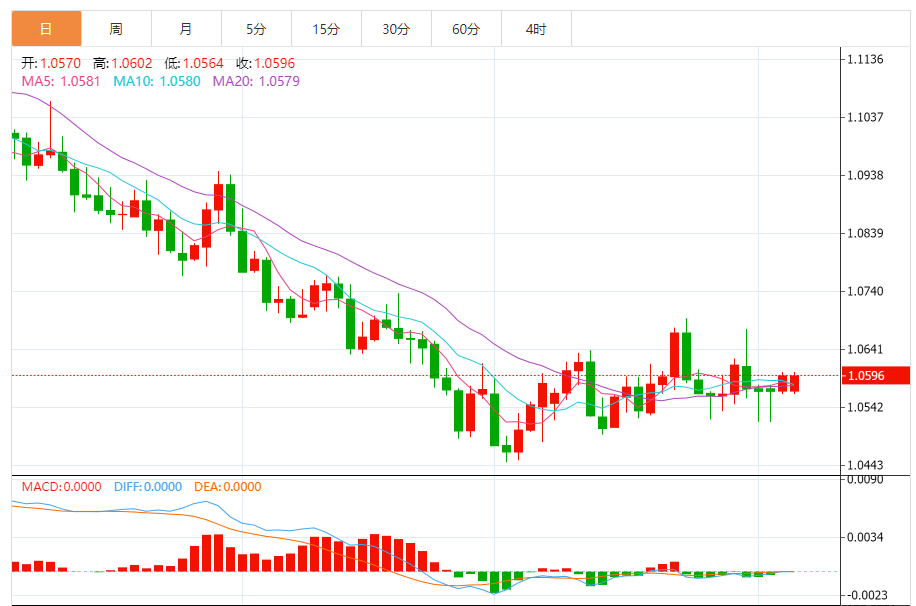Click the MA10: 1.0580 indicator label
Image resolution: width=916 pixels, height=606 pixels.
(x=157, y=81)
